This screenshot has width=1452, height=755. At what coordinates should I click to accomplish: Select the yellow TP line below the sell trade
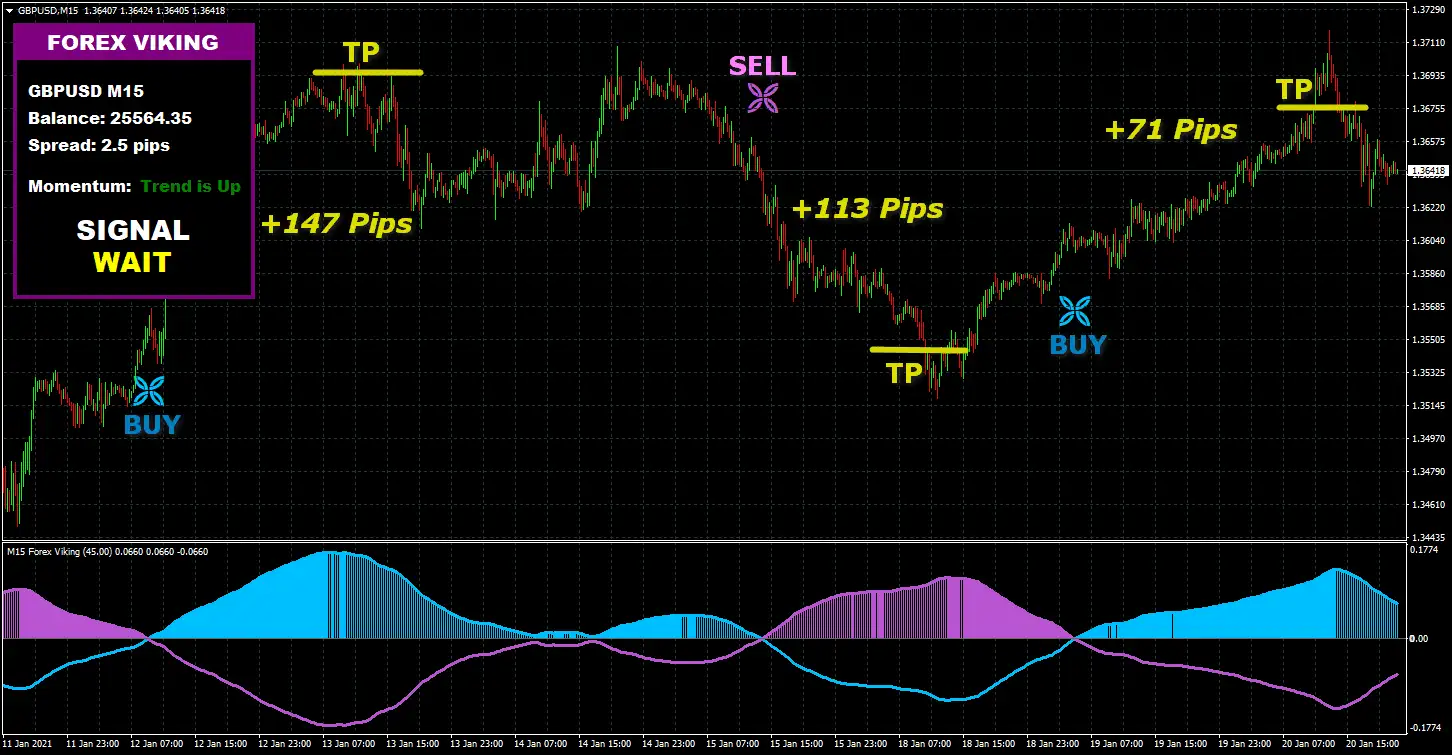pos(919,350)
